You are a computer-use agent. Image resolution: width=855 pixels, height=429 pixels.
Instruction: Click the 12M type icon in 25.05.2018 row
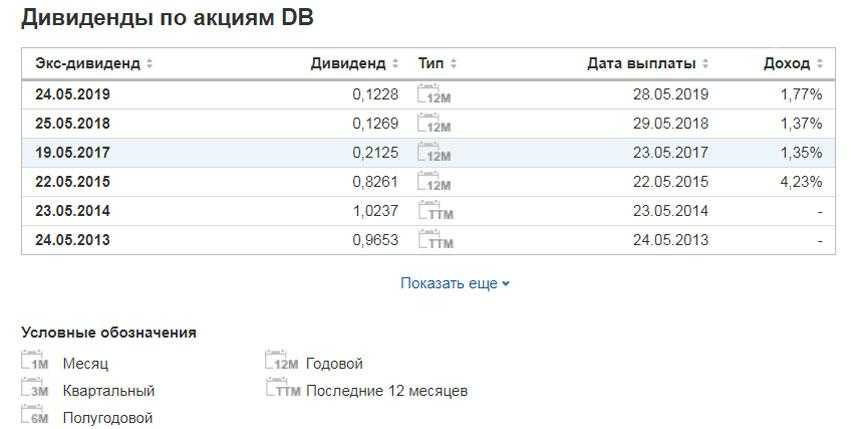(x=434, y=124)
